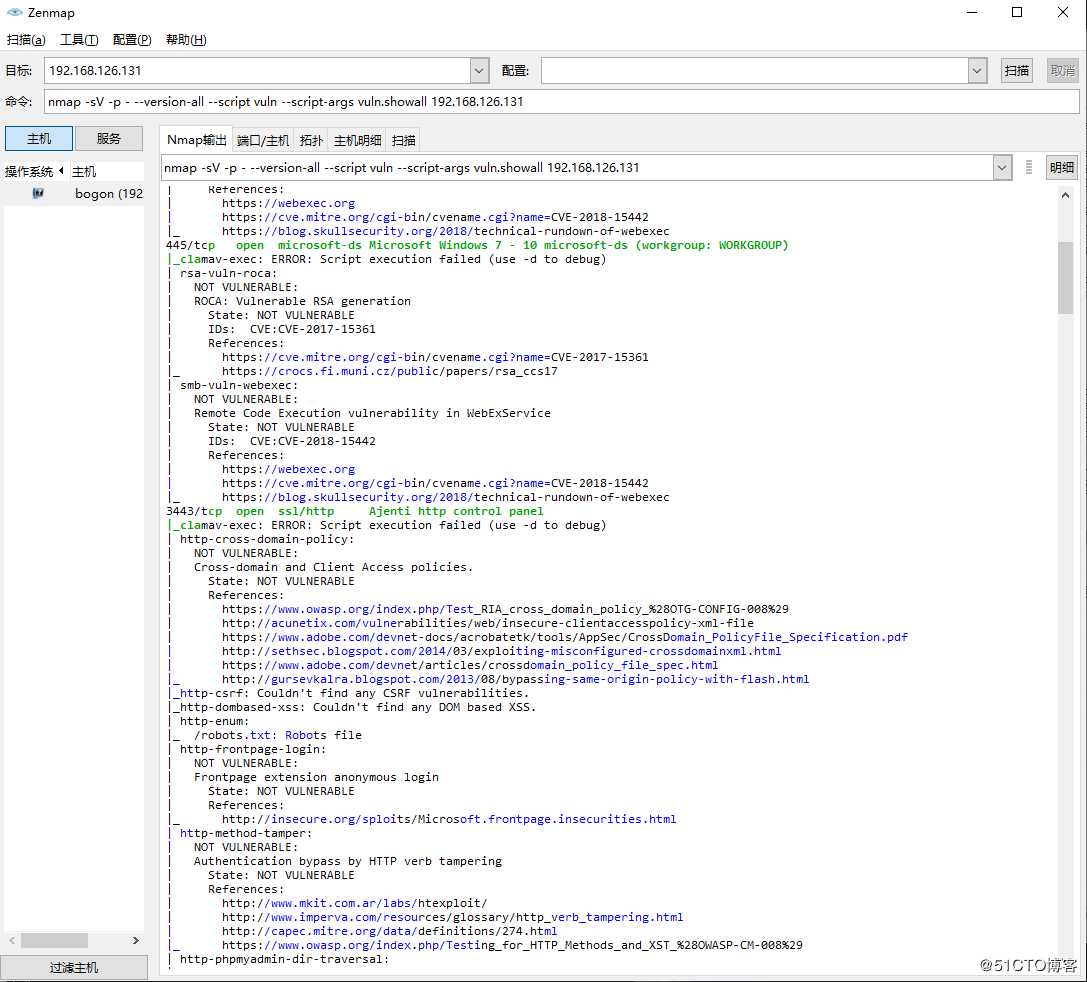Select the 服务 services button
The width and height of the screenshot is (1087, 982).
(x=109, y=139)
